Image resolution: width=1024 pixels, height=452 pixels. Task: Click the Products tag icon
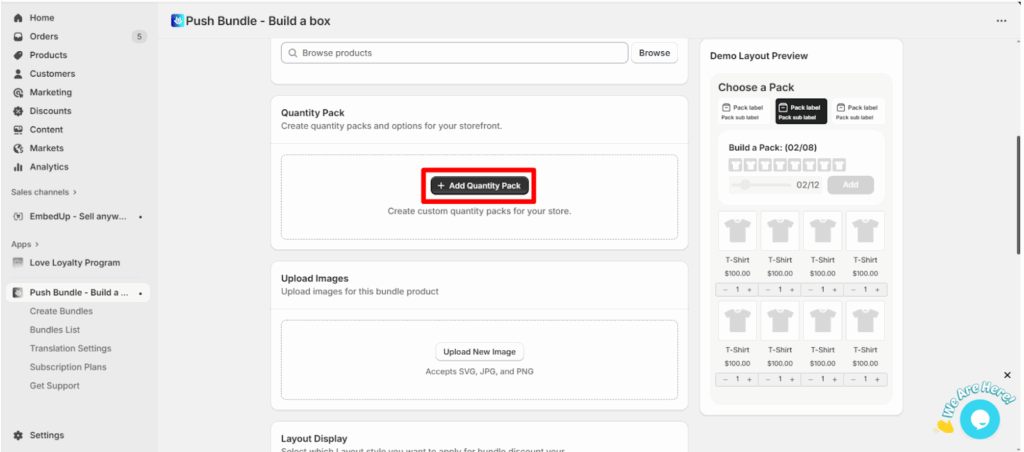coord(18,55)
